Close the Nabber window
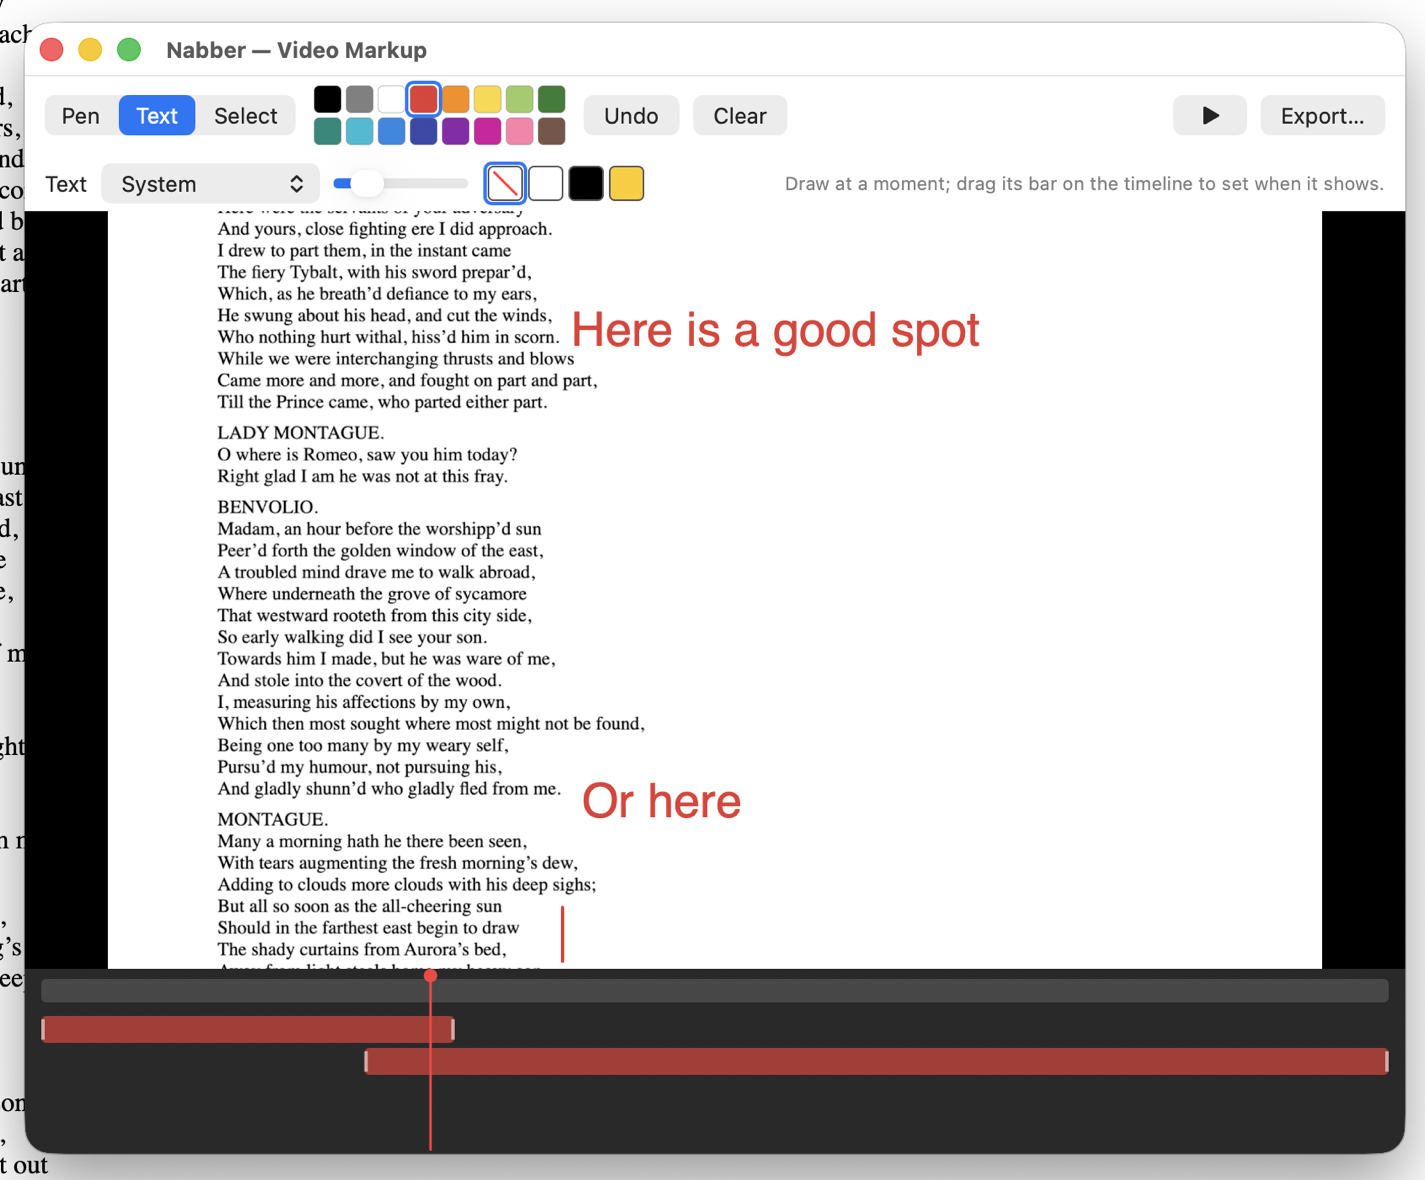 pyautogui.click(x=52, y=50)
